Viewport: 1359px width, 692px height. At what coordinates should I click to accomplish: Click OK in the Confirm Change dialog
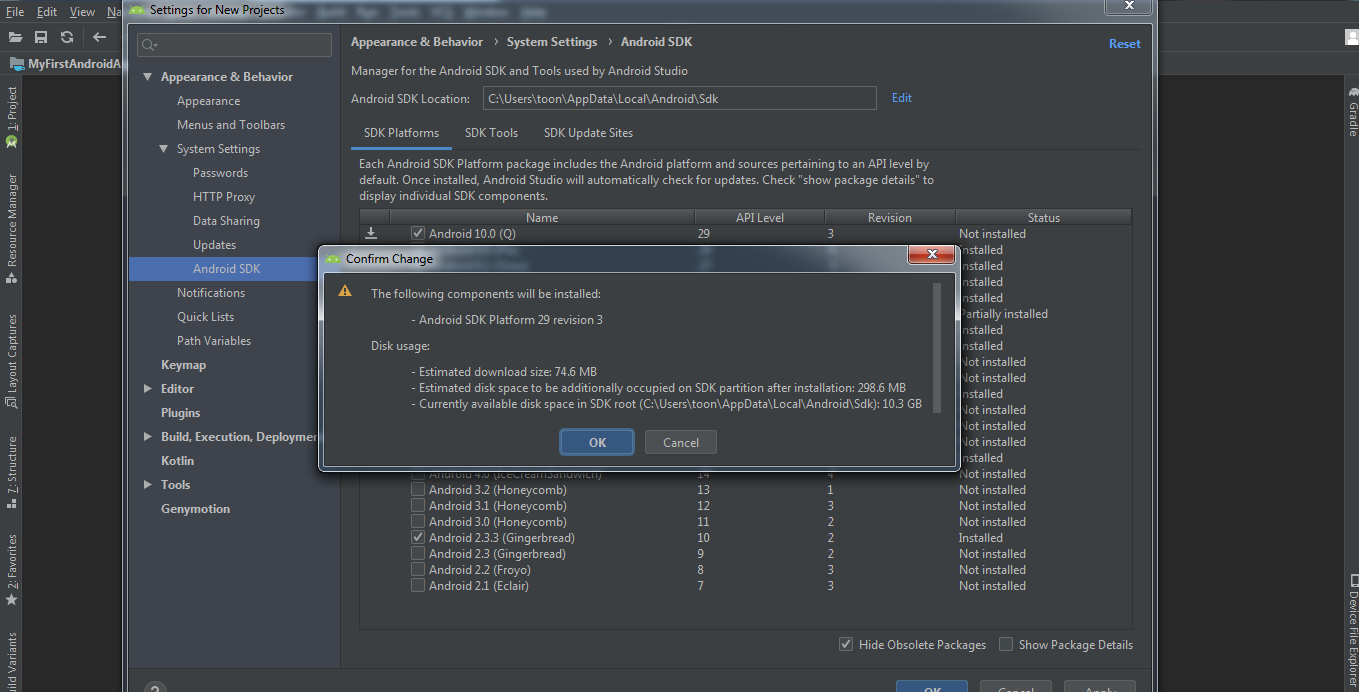596,442
